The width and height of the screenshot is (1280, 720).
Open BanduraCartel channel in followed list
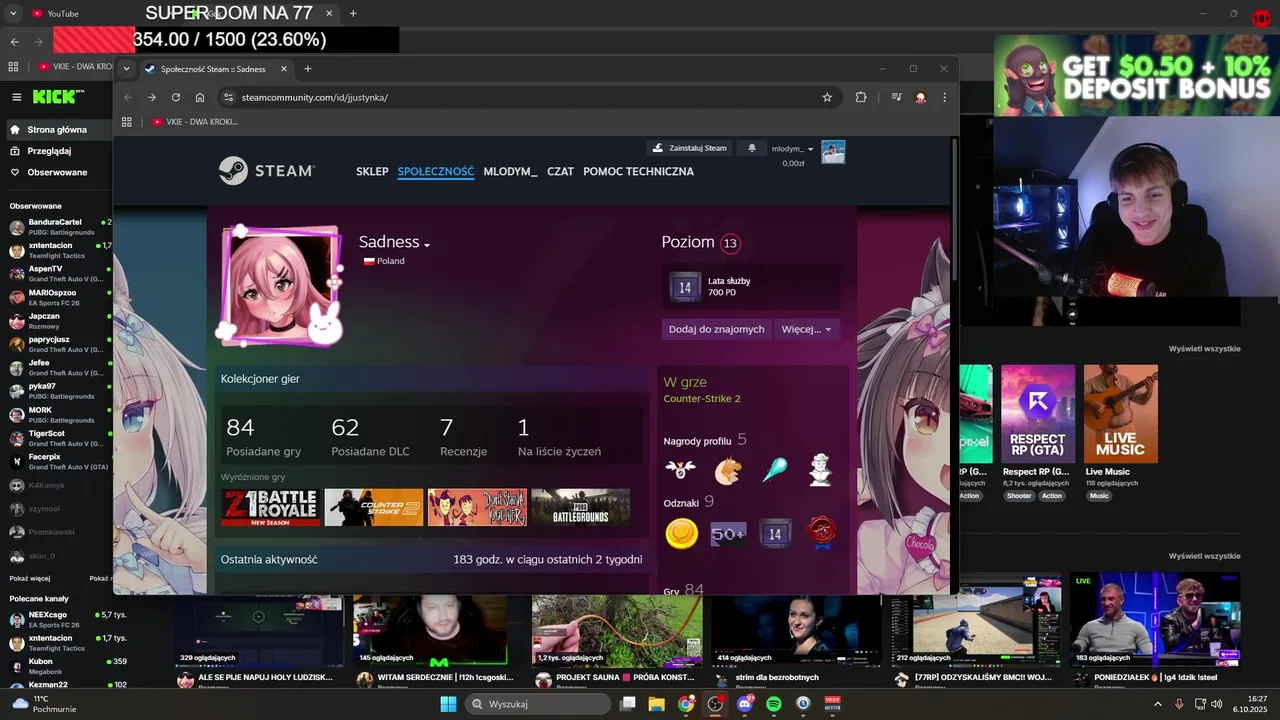[x=58, y=226]
